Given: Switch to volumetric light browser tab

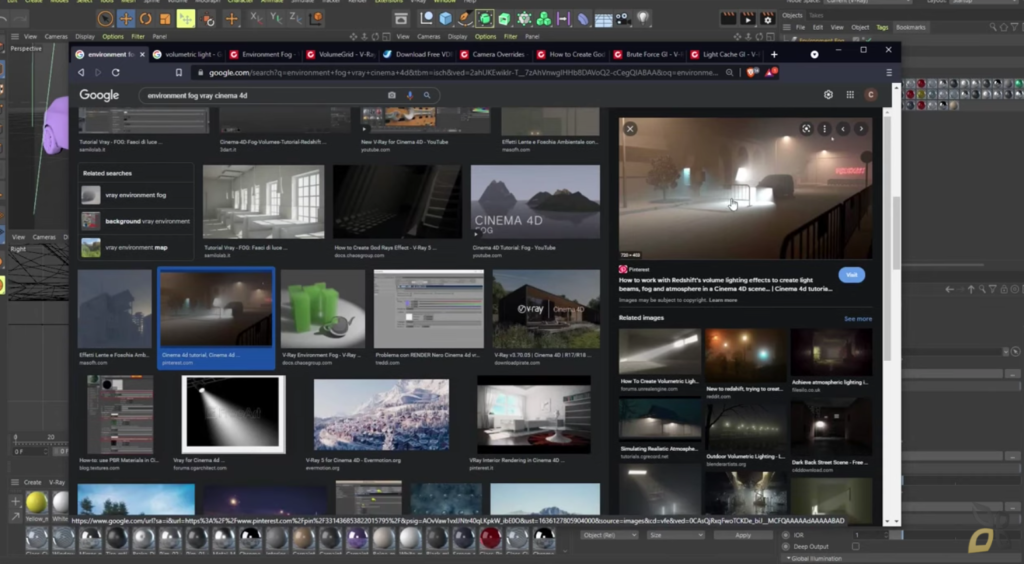Looking at the screenshot, I should point(188,55).
